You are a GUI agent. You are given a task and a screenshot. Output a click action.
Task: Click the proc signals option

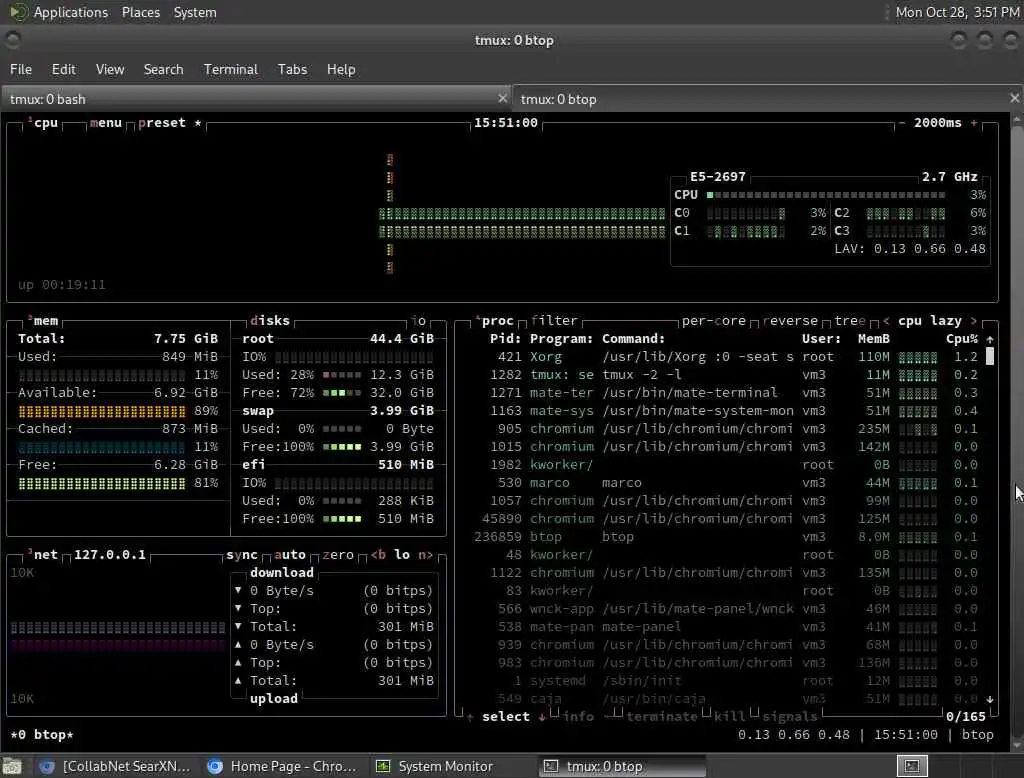tap(790, 717)
